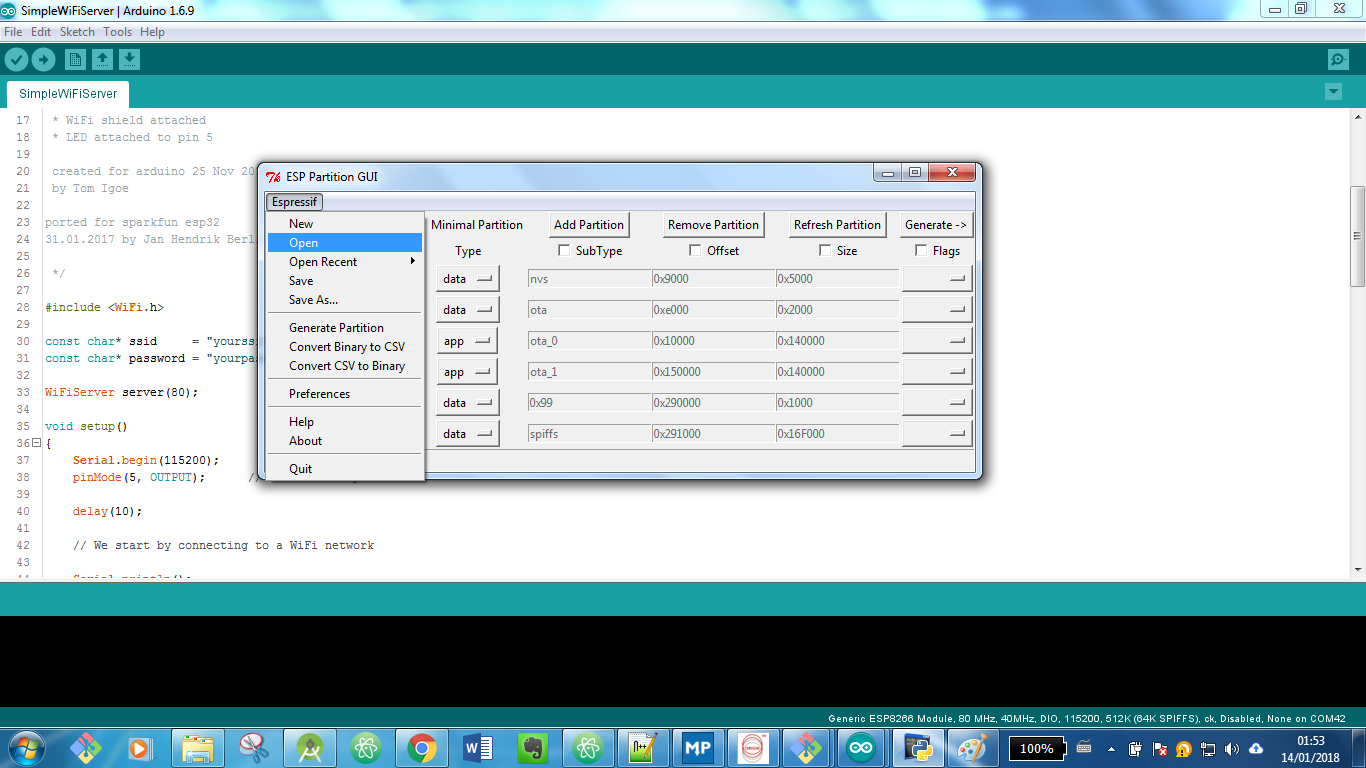The height and width of the screenshot is (768, 1366).
Task: Click the Espressif menu button
Action: click(x=294, y=202)
